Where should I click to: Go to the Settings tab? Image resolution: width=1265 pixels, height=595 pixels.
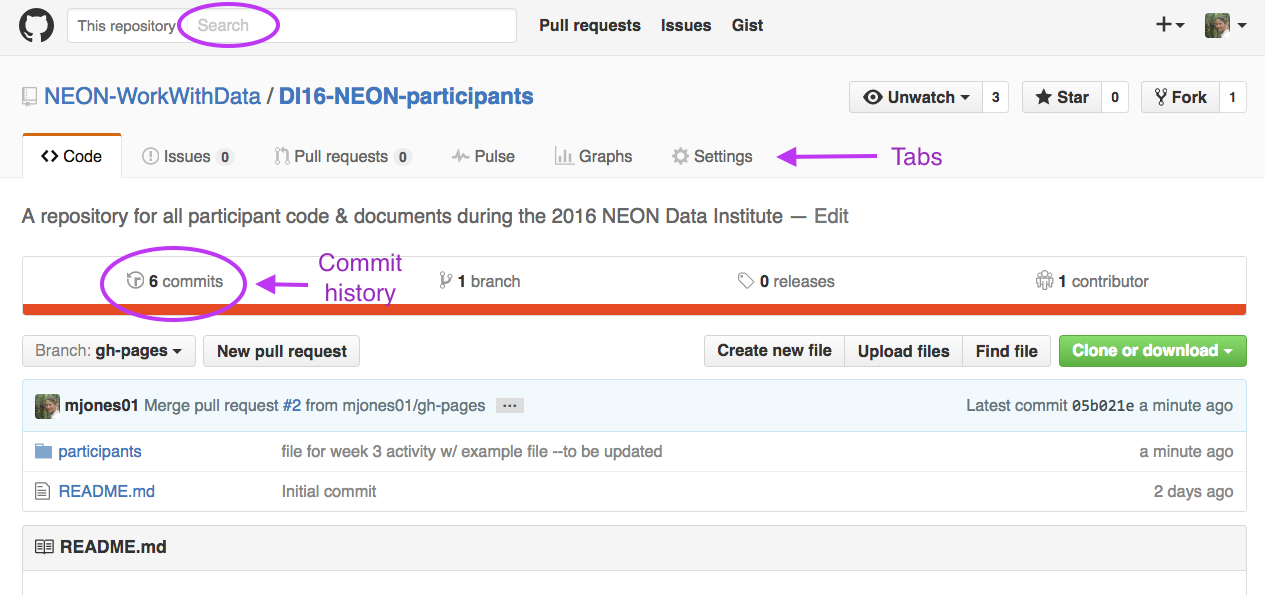[x=712, y=156]
